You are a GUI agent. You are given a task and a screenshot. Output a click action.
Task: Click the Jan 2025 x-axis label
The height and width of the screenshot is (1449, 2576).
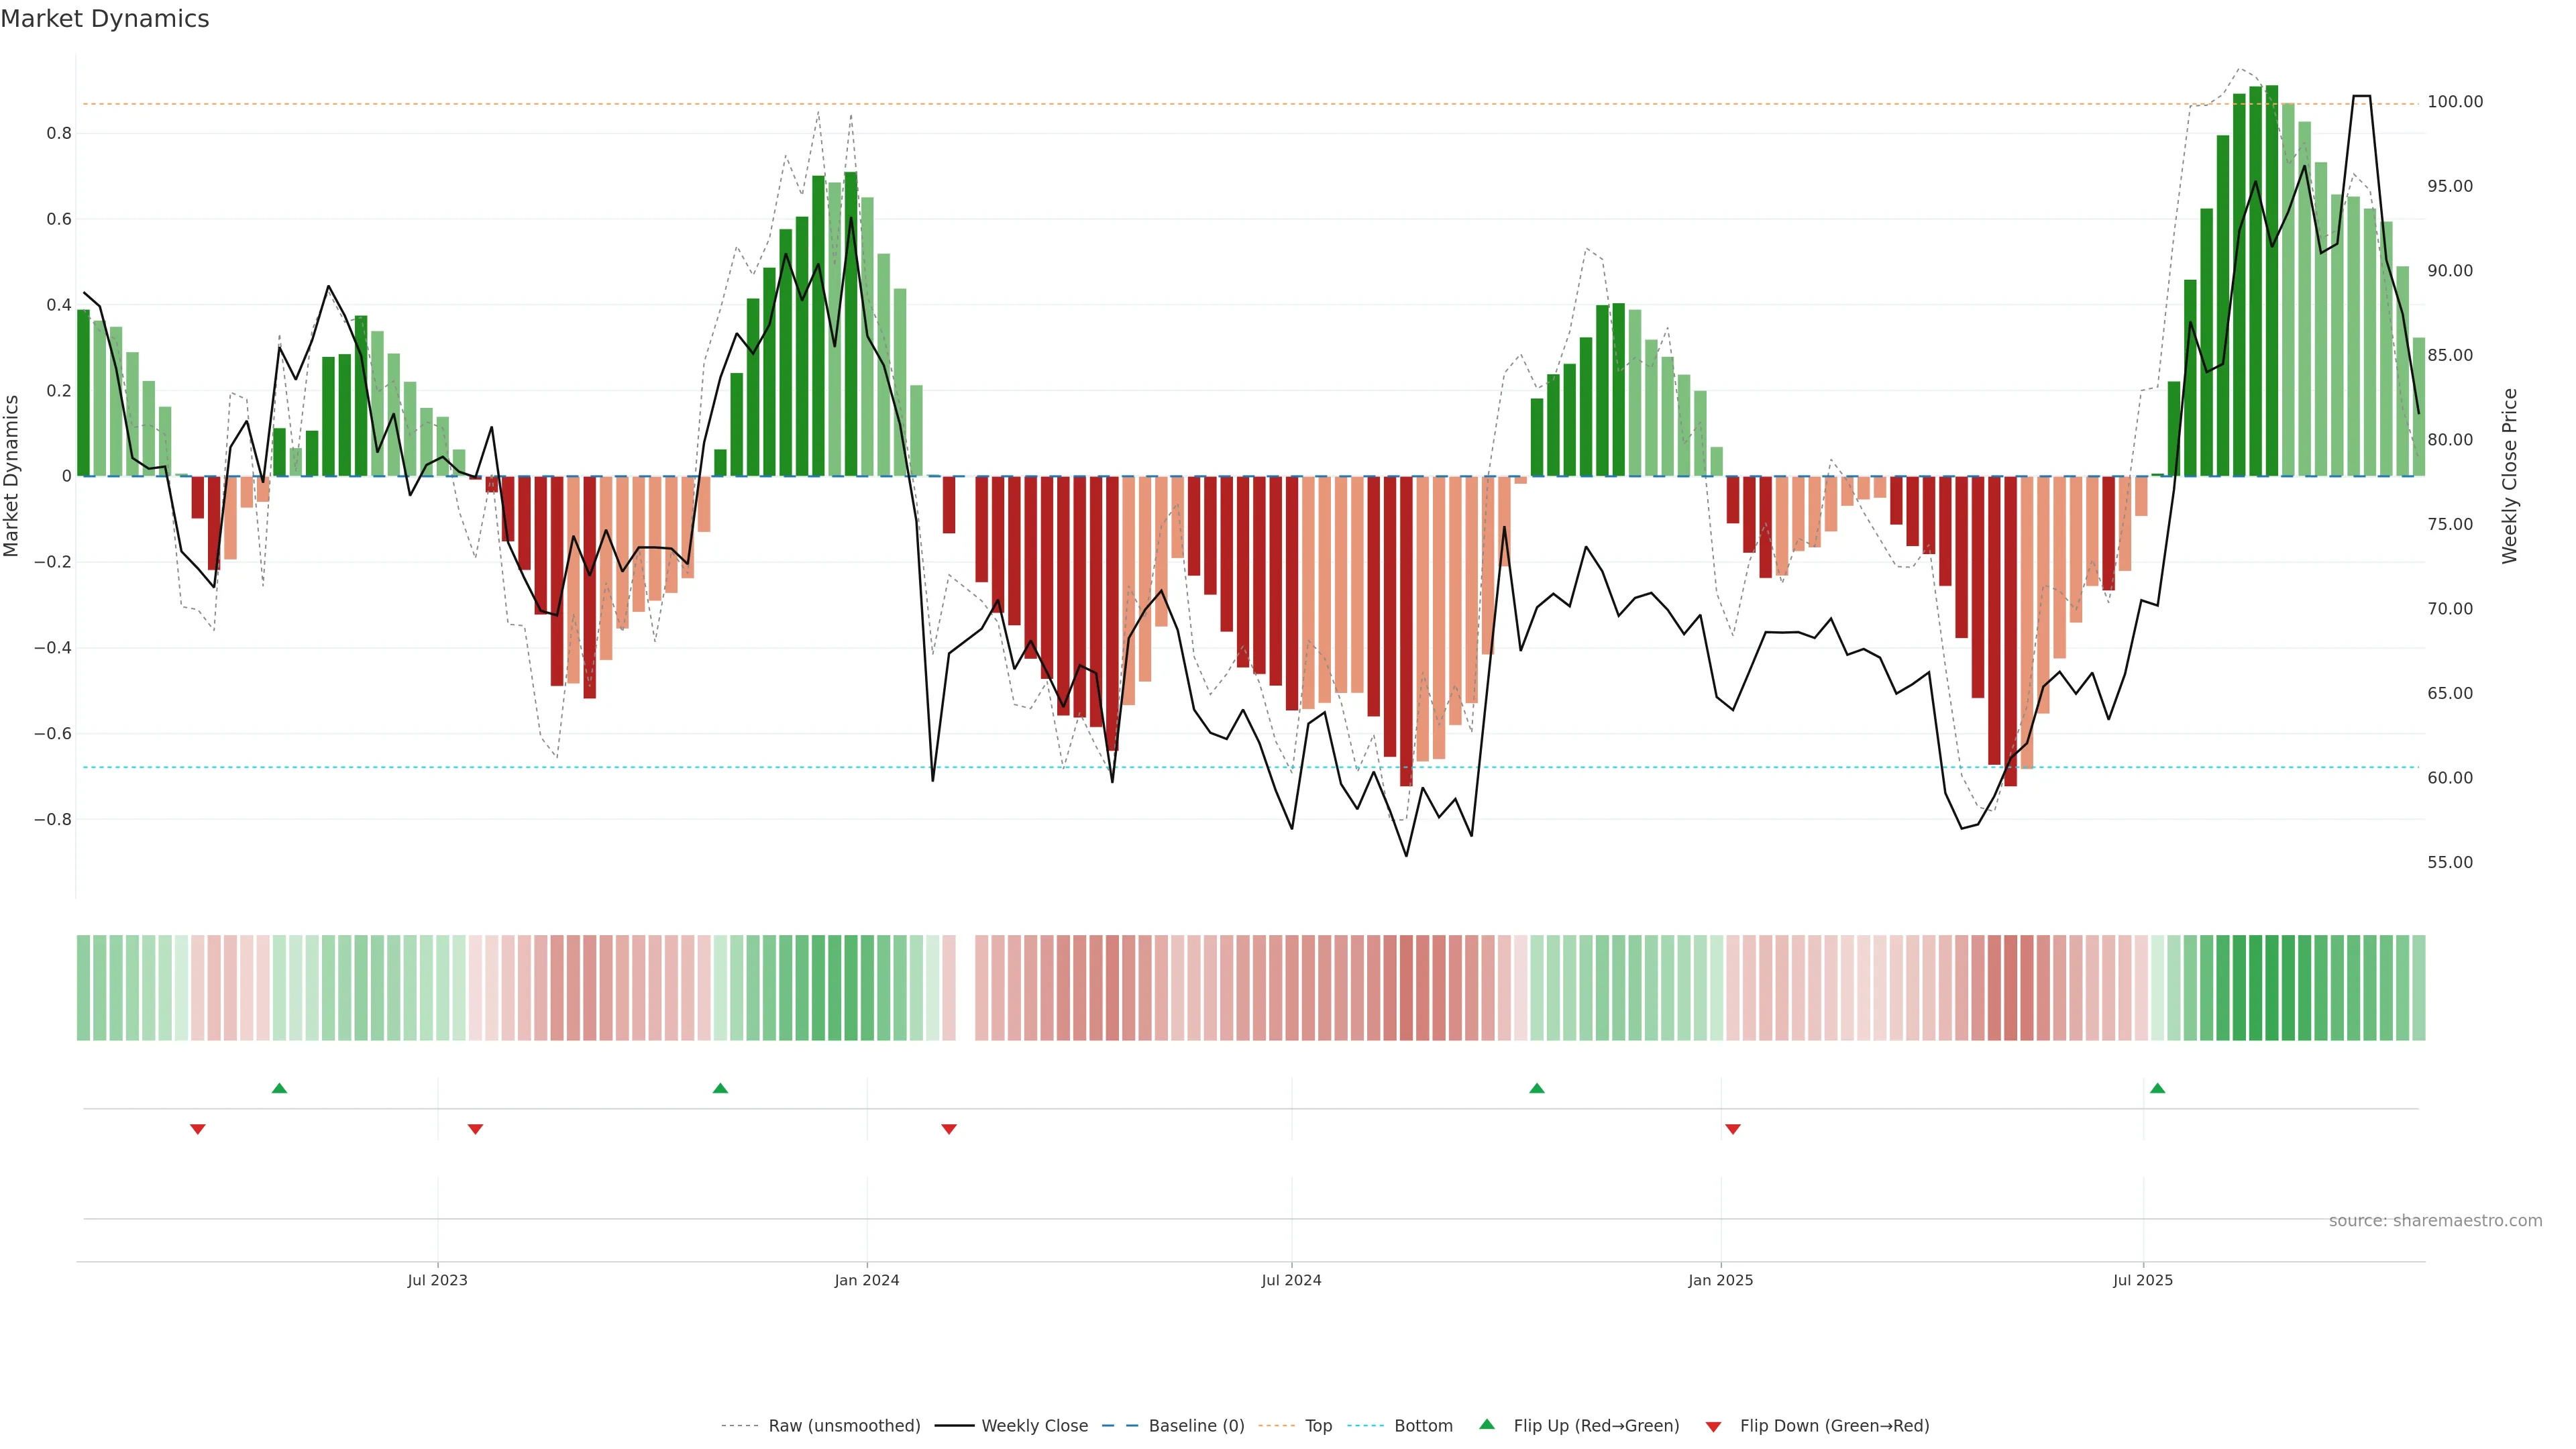[x=1720, y=1280]
